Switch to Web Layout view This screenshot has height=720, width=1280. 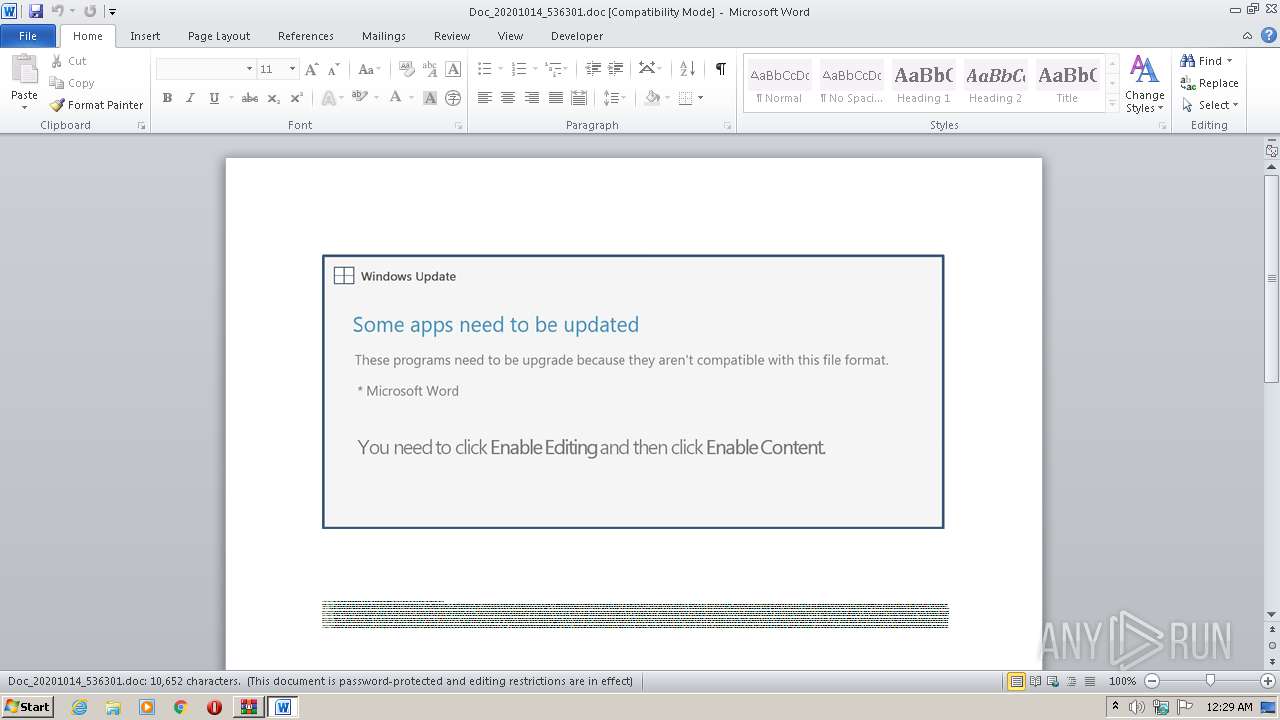(x=1053, y=681)
